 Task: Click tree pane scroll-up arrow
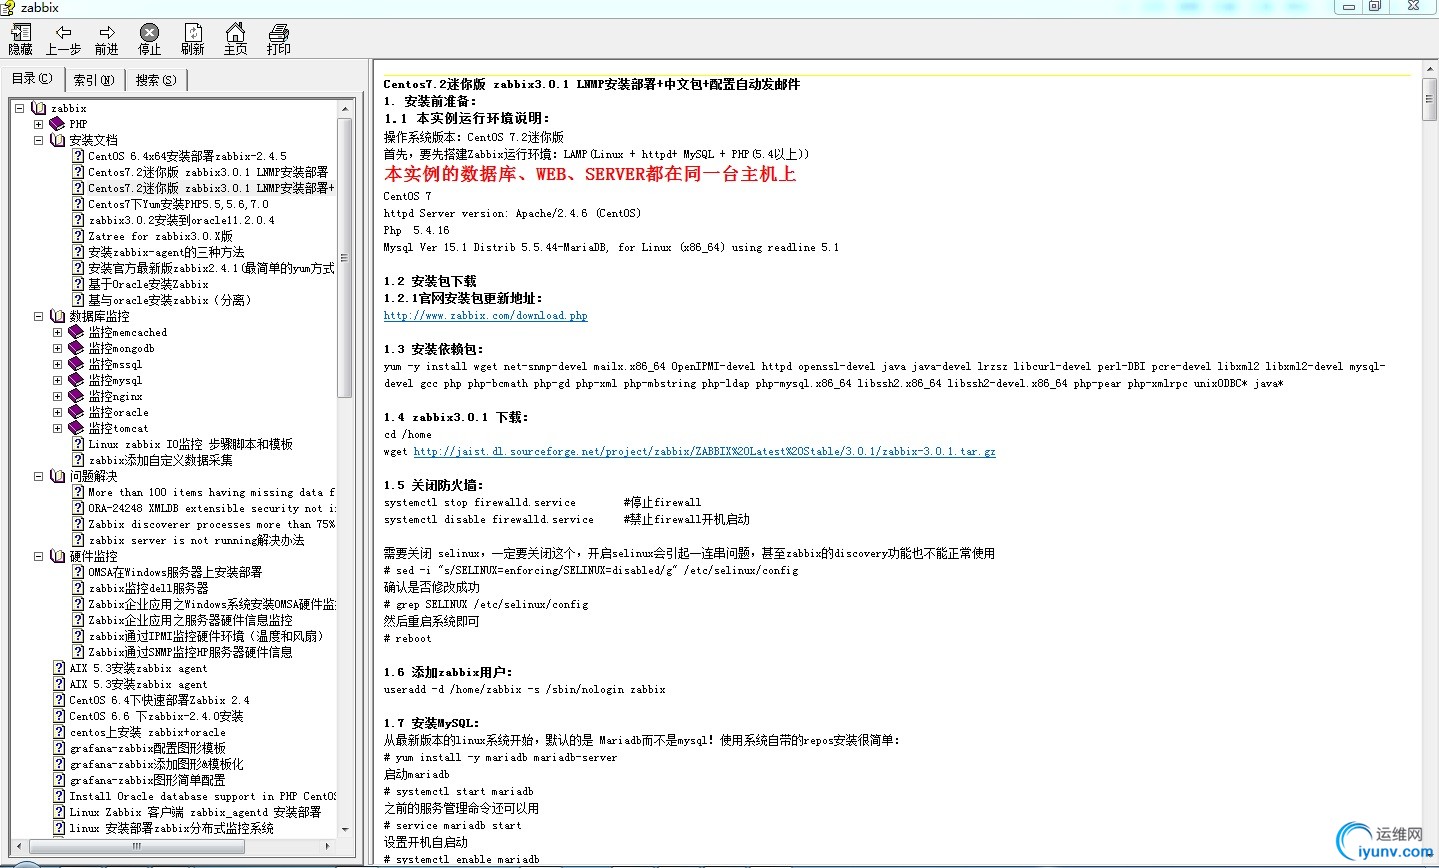click(x=345, y=109)
